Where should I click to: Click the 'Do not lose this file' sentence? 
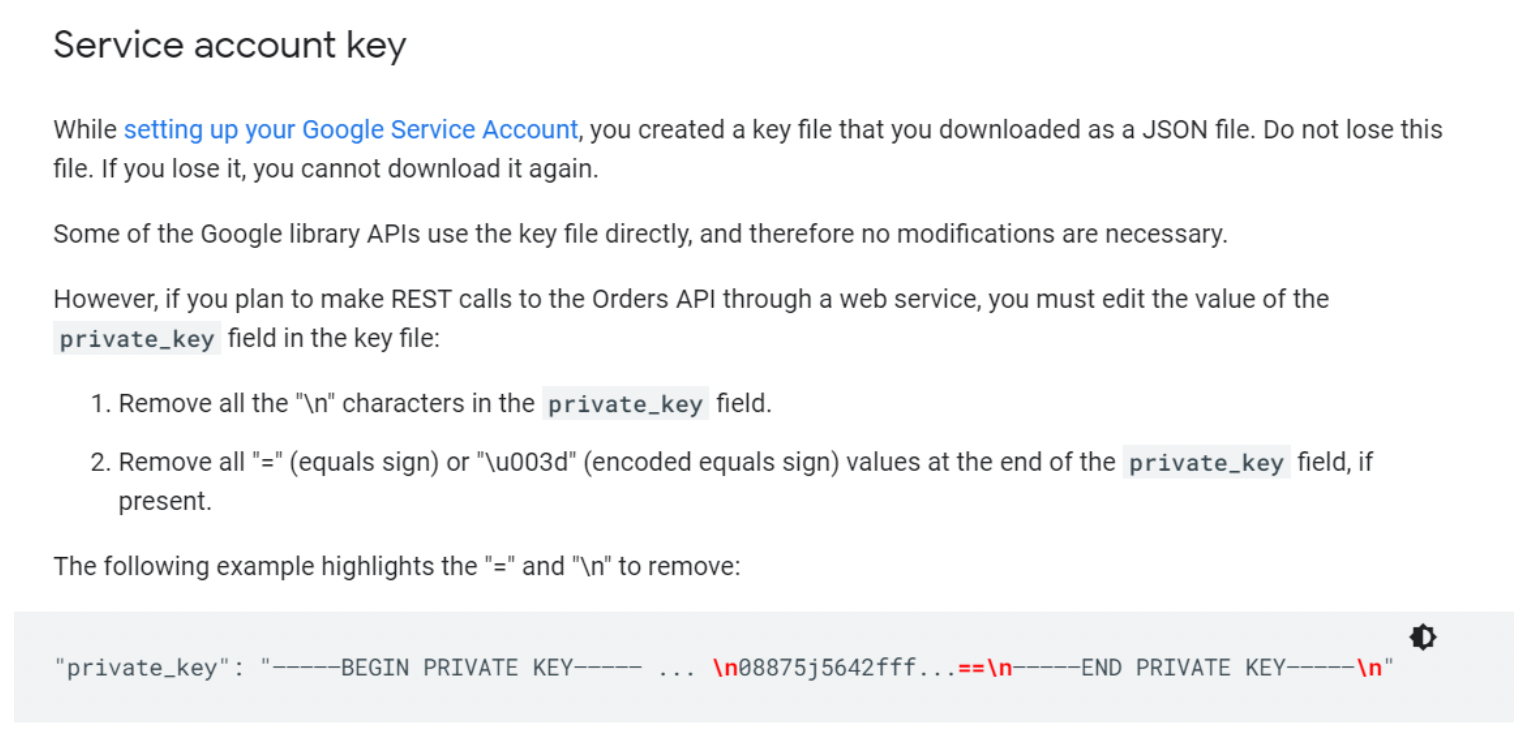[748, 148]
